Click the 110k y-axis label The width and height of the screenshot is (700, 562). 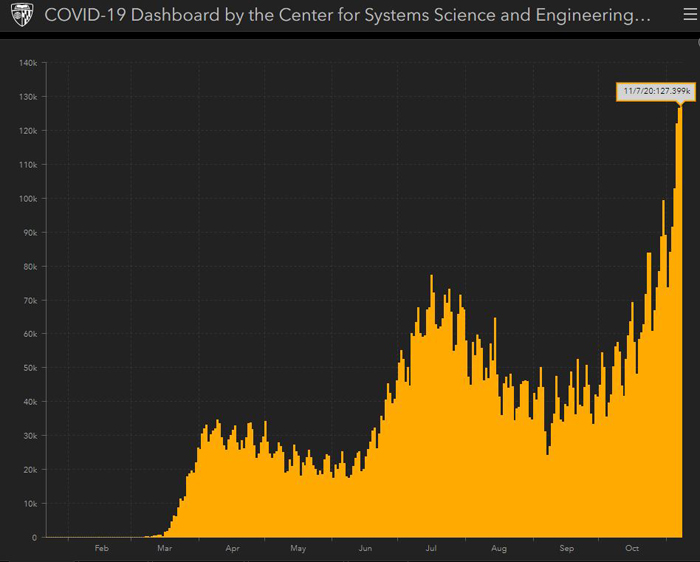point(28,165)
